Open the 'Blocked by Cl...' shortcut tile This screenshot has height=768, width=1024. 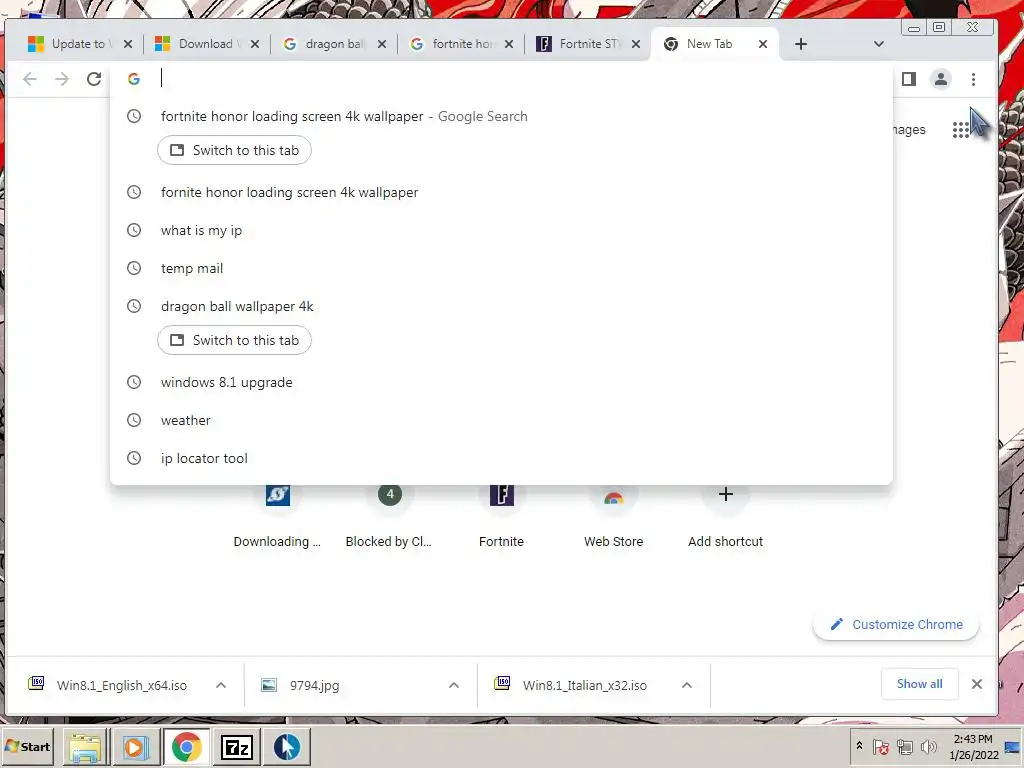389,516
